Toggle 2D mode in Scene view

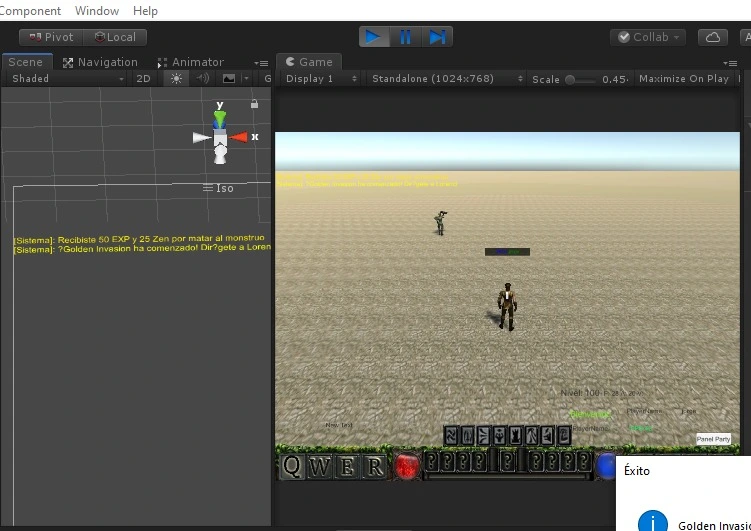pos(143,79)
